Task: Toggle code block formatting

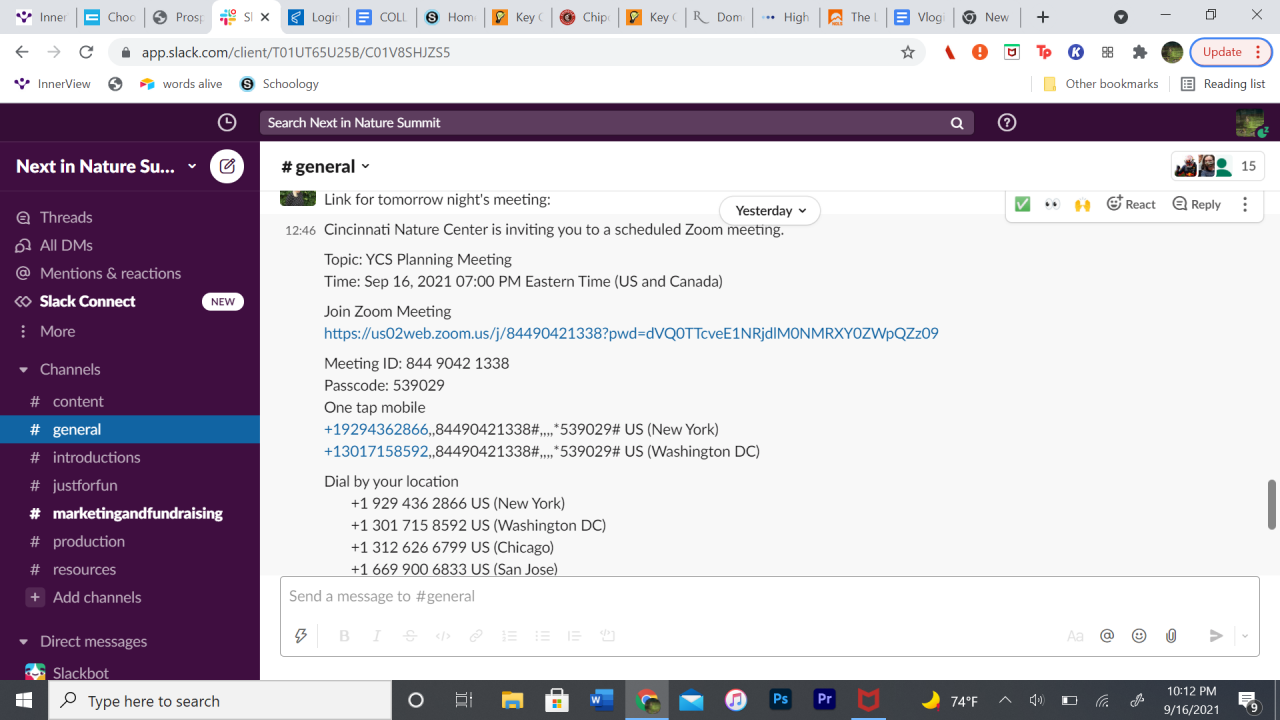Action: pos(607,635)
